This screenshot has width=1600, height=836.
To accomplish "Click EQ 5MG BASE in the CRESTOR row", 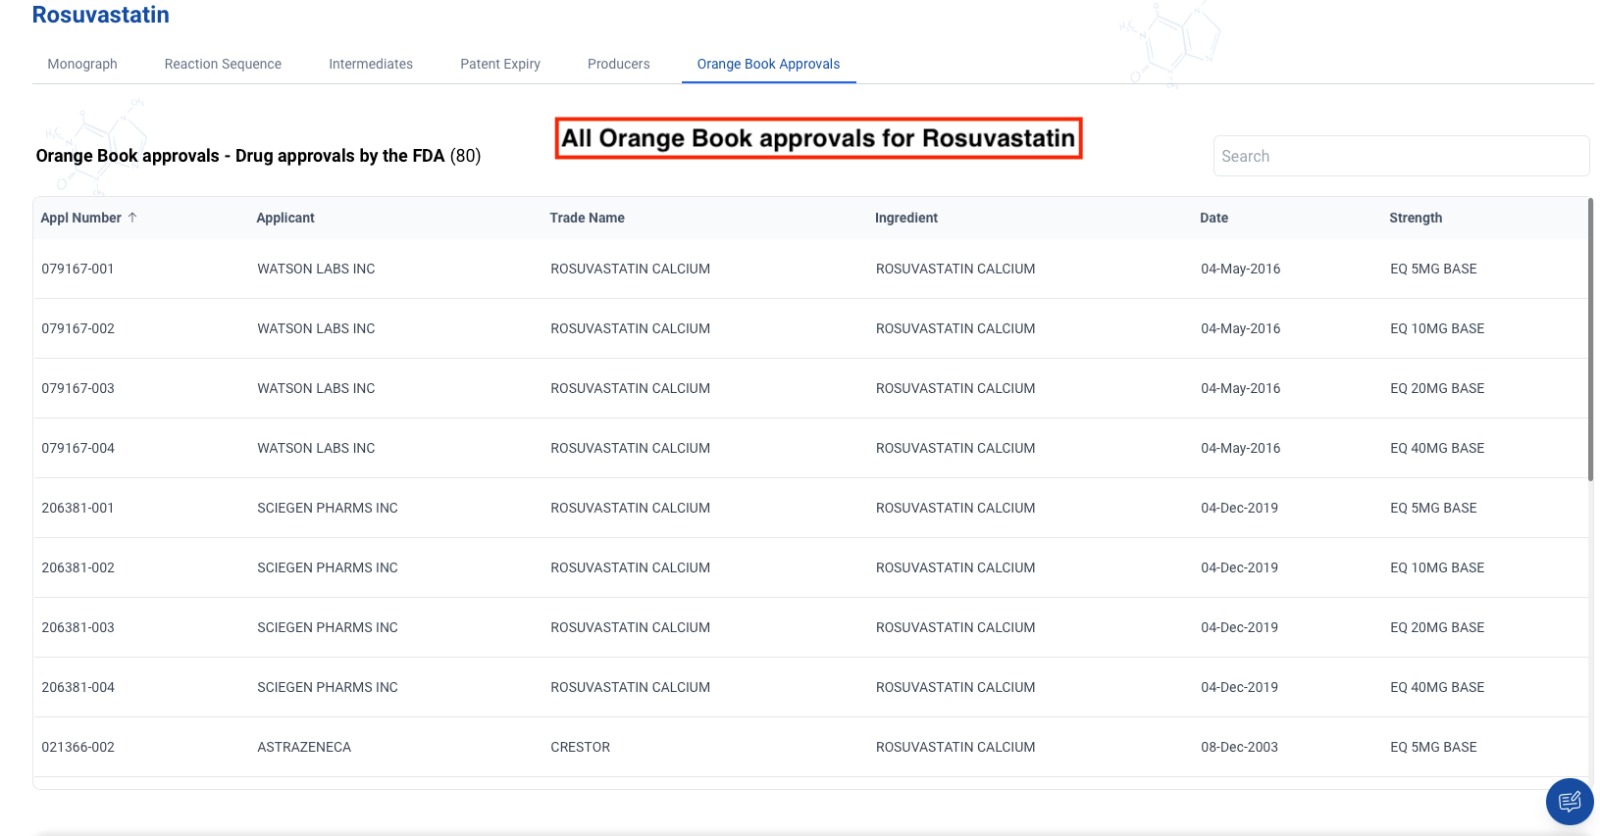I will coord(1433,747).
